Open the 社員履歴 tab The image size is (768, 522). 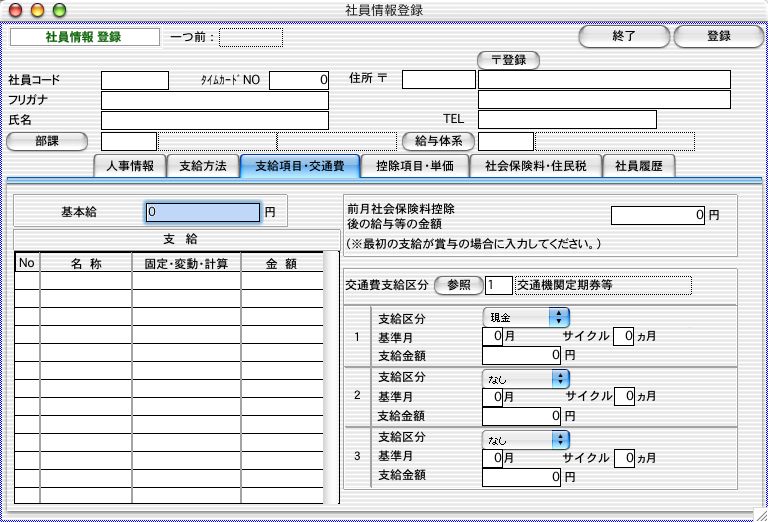pos(639,167)
